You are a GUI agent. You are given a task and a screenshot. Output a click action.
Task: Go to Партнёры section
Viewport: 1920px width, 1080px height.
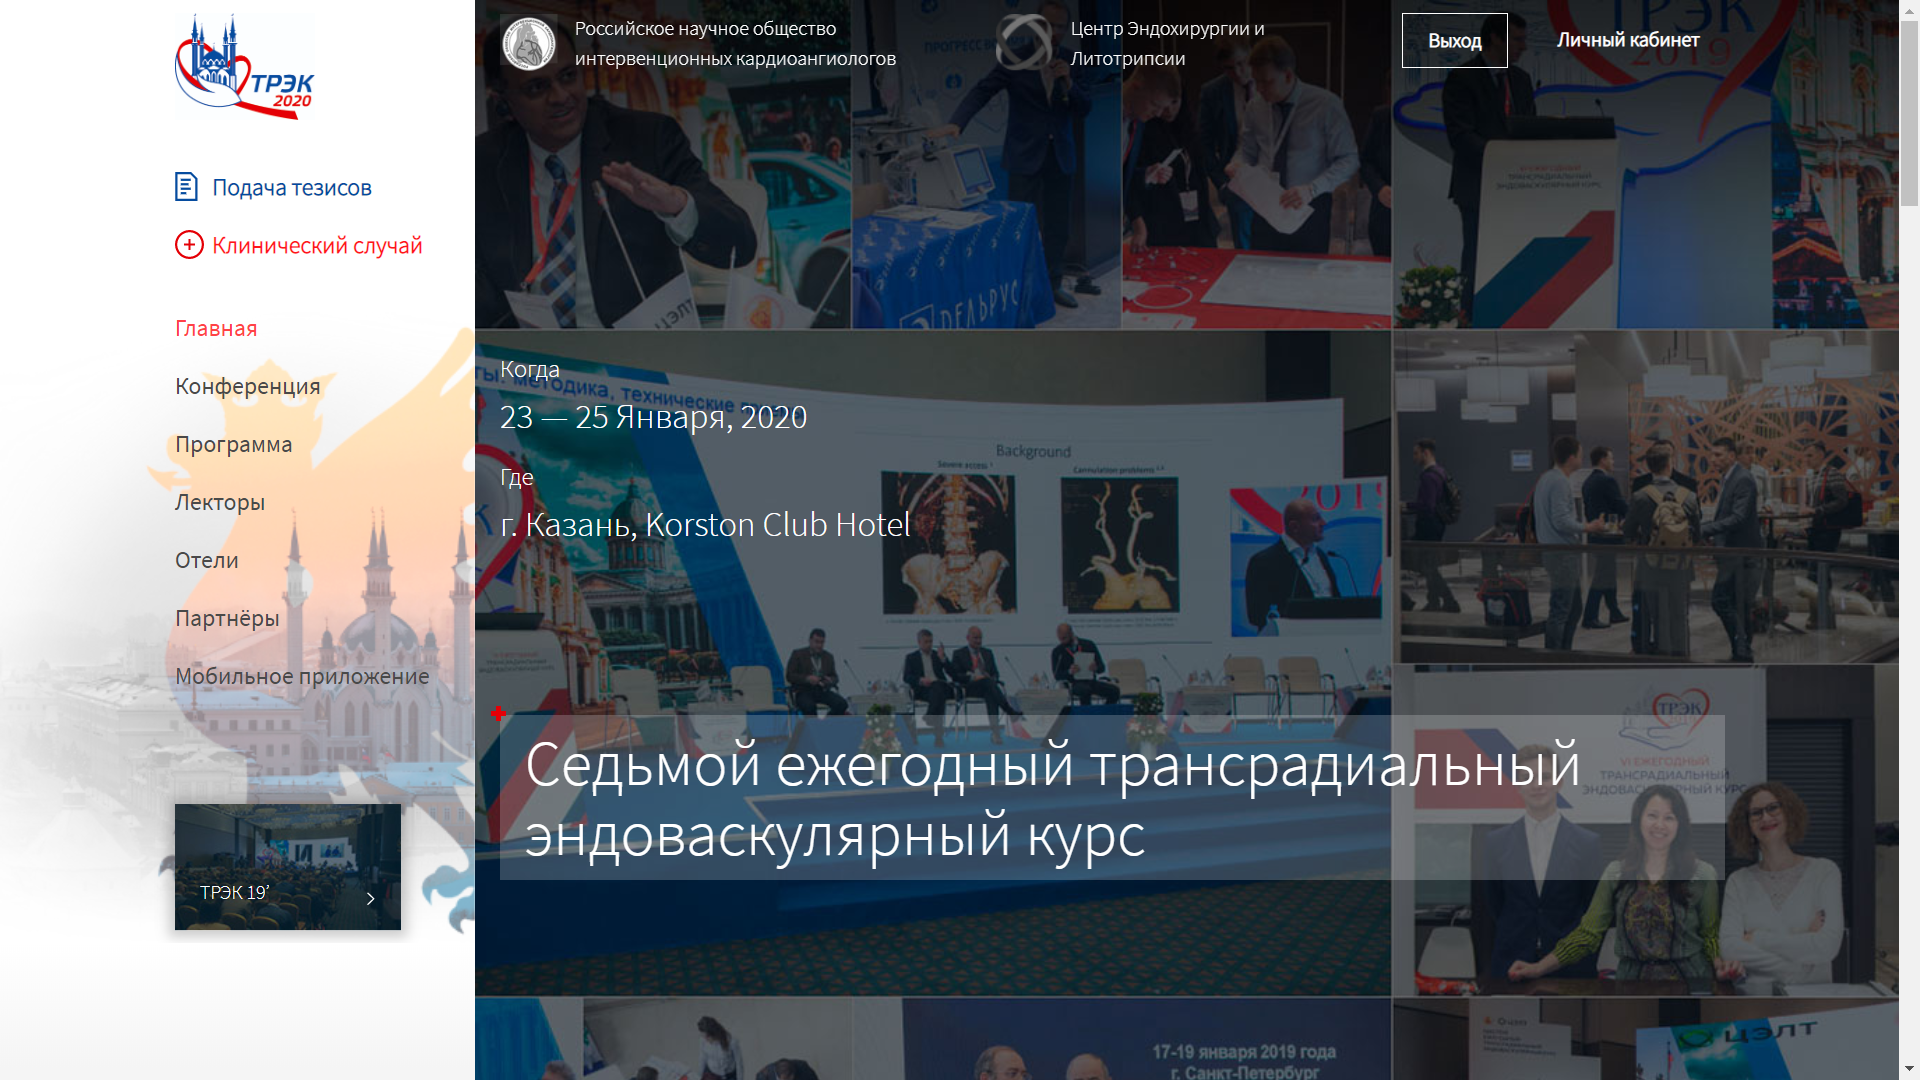click(227, 619)
